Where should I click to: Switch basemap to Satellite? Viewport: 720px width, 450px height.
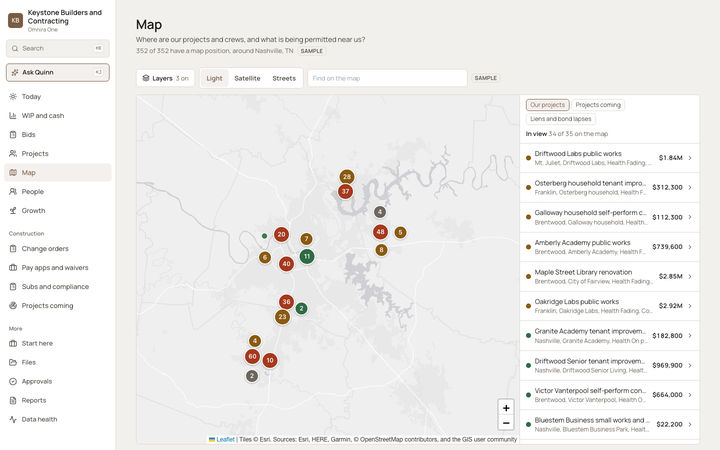tap(247, 78)
